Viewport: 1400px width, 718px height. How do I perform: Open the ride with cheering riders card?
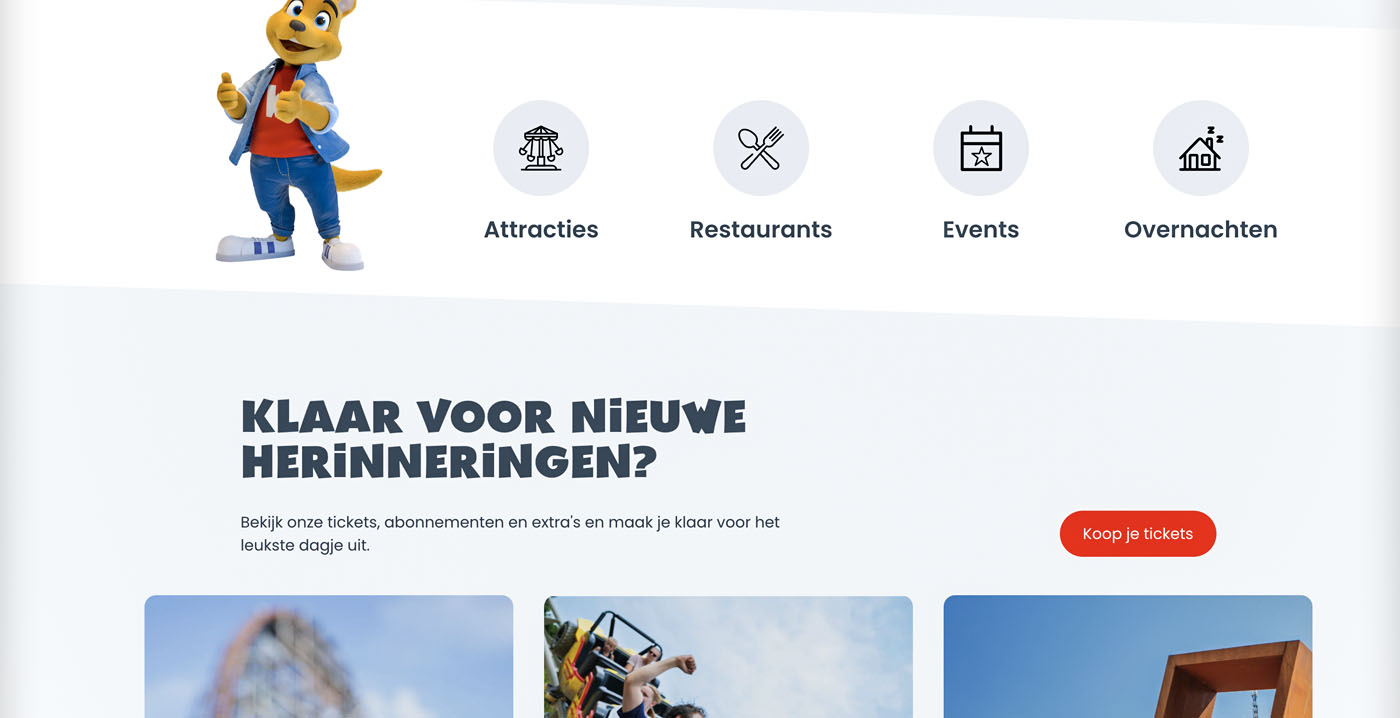pyautogui.click(x=728, y=657)
